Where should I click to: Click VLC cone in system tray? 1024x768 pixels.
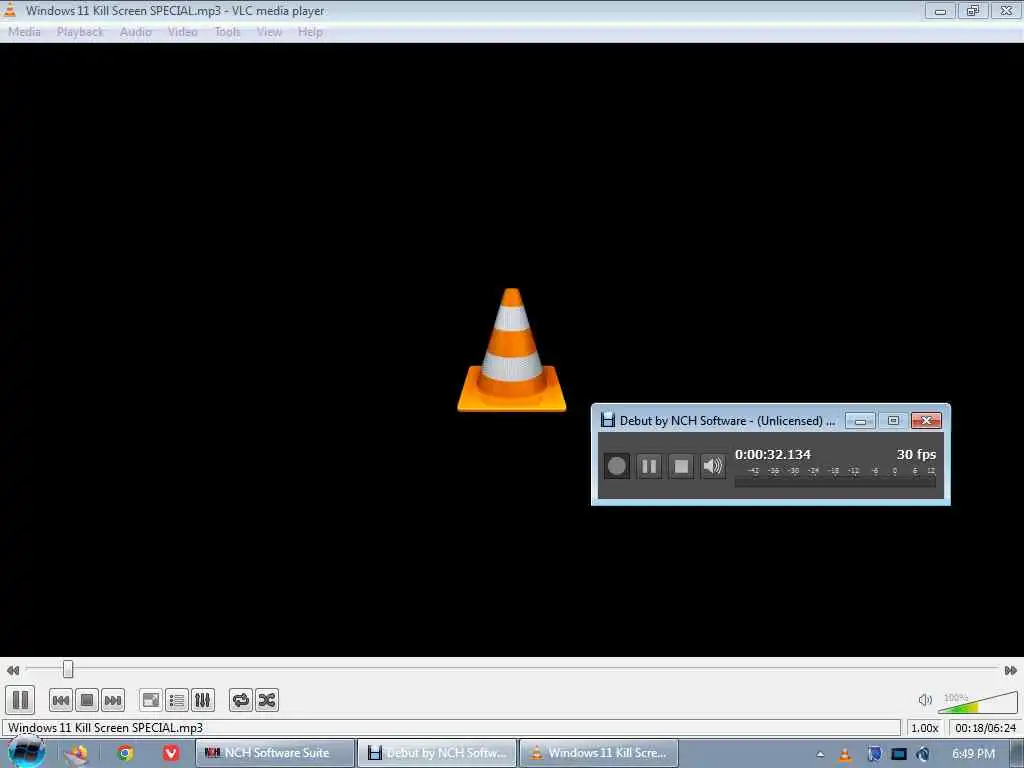[845, 754]
